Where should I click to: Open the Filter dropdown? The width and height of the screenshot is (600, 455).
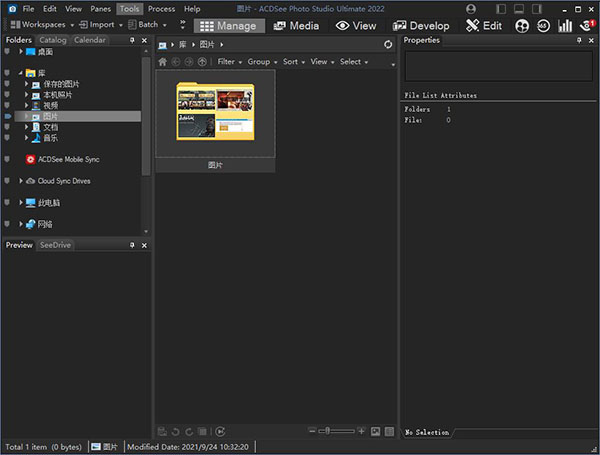click(x=228, y=62)
